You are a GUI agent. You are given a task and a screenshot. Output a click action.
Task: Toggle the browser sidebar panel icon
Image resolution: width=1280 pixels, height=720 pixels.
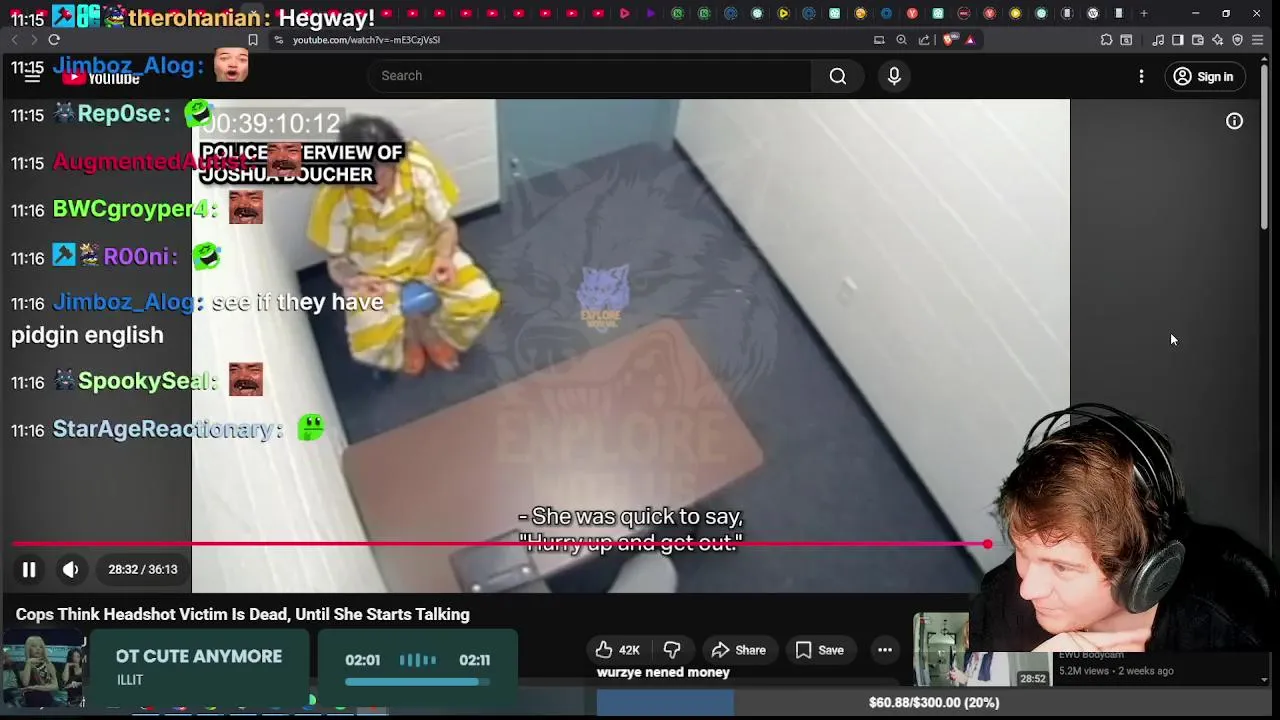coord(1178,40)
